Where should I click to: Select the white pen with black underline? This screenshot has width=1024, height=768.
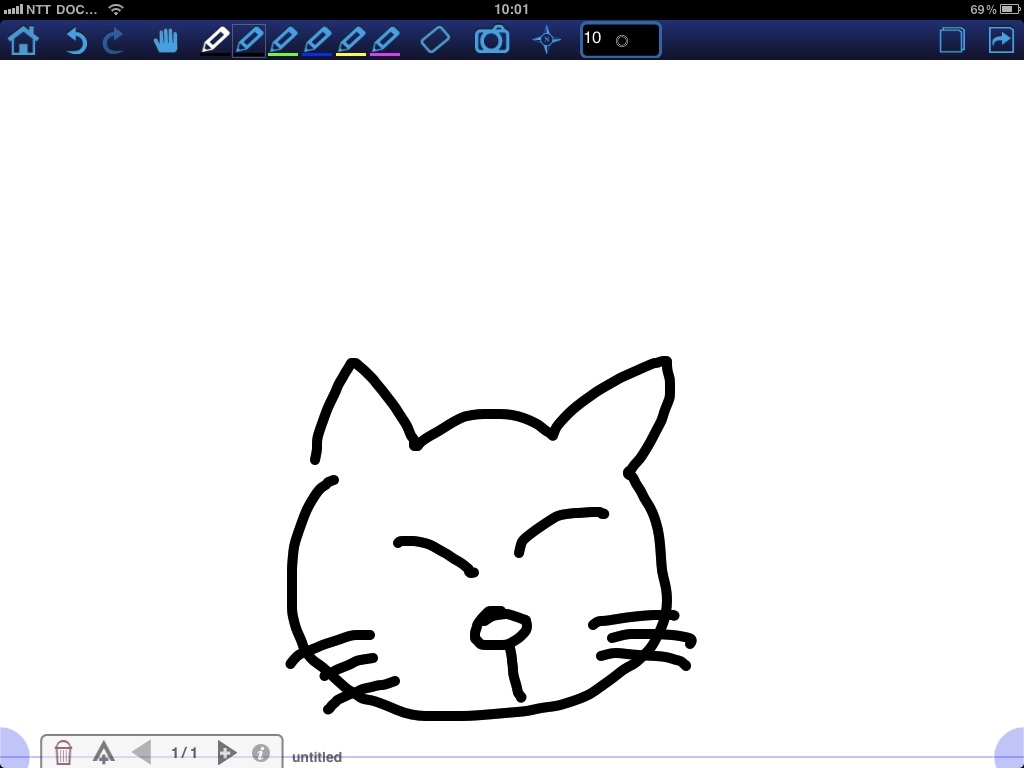pos(215,40)
